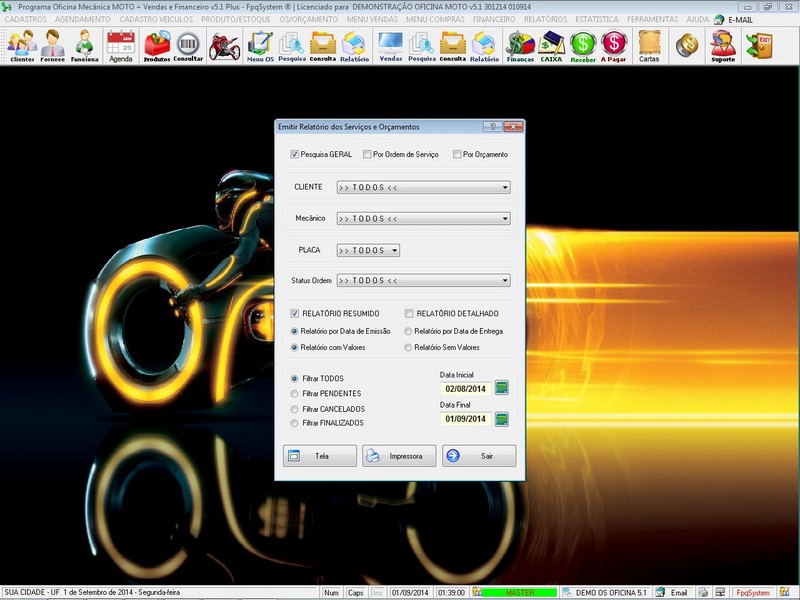Open the FINANCEIRO menu
The image size is (800, 600).
tap(493, 19)
